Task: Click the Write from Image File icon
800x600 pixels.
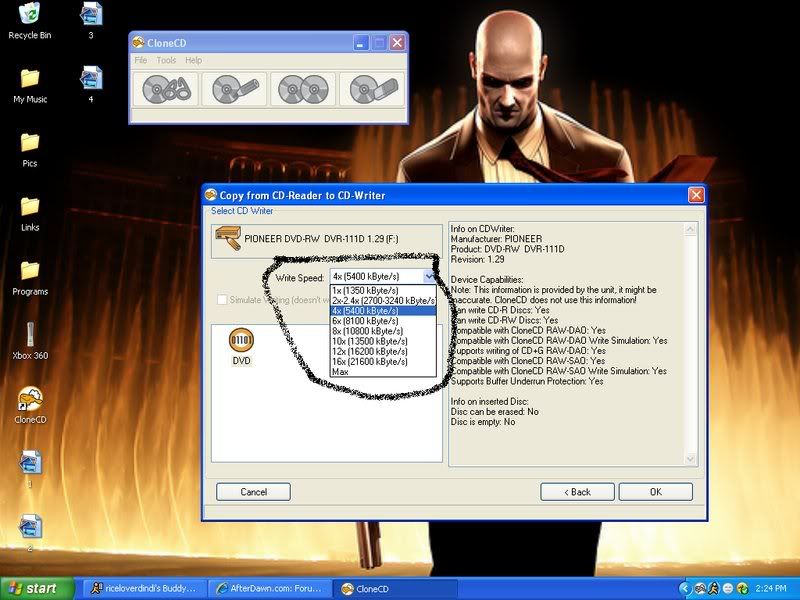Action: pos(235,90)
